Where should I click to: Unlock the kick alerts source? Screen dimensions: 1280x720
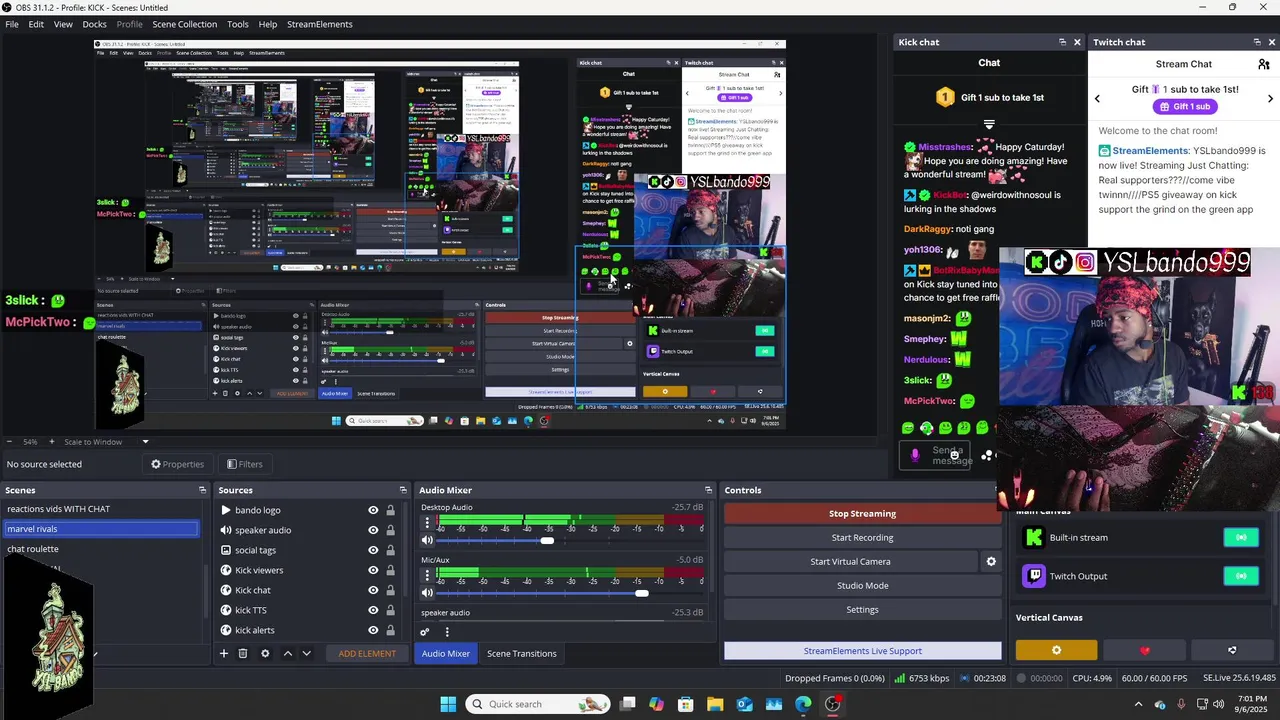[x=390, y=630]
